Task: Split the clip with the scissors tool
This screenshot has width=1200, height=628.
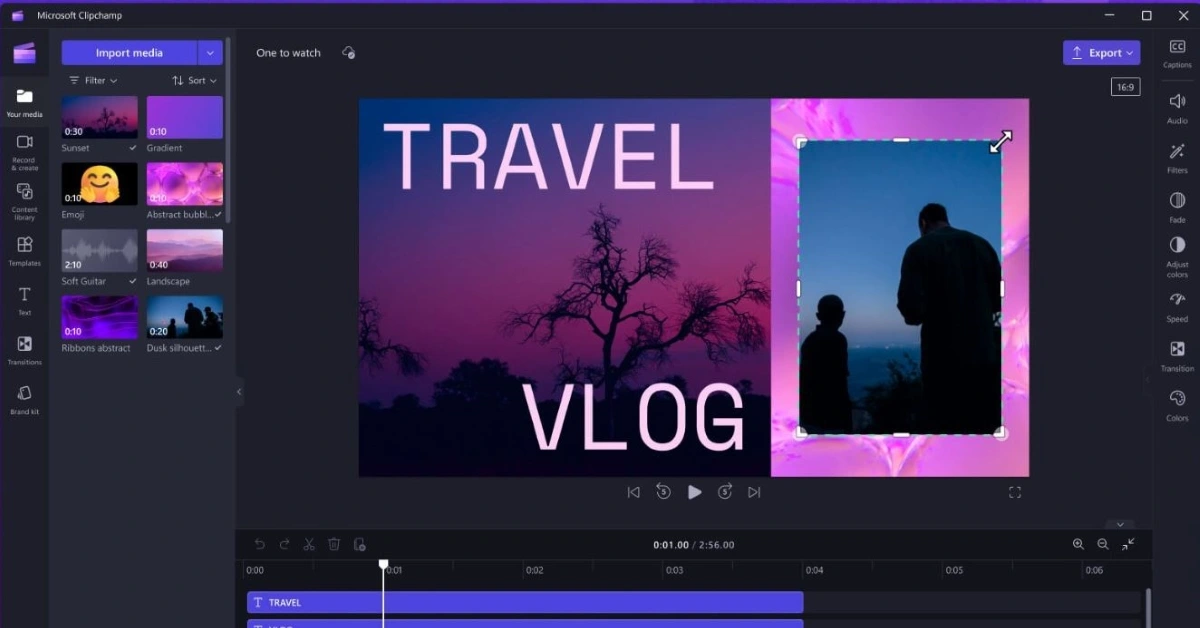Action: tap(309, 544)
